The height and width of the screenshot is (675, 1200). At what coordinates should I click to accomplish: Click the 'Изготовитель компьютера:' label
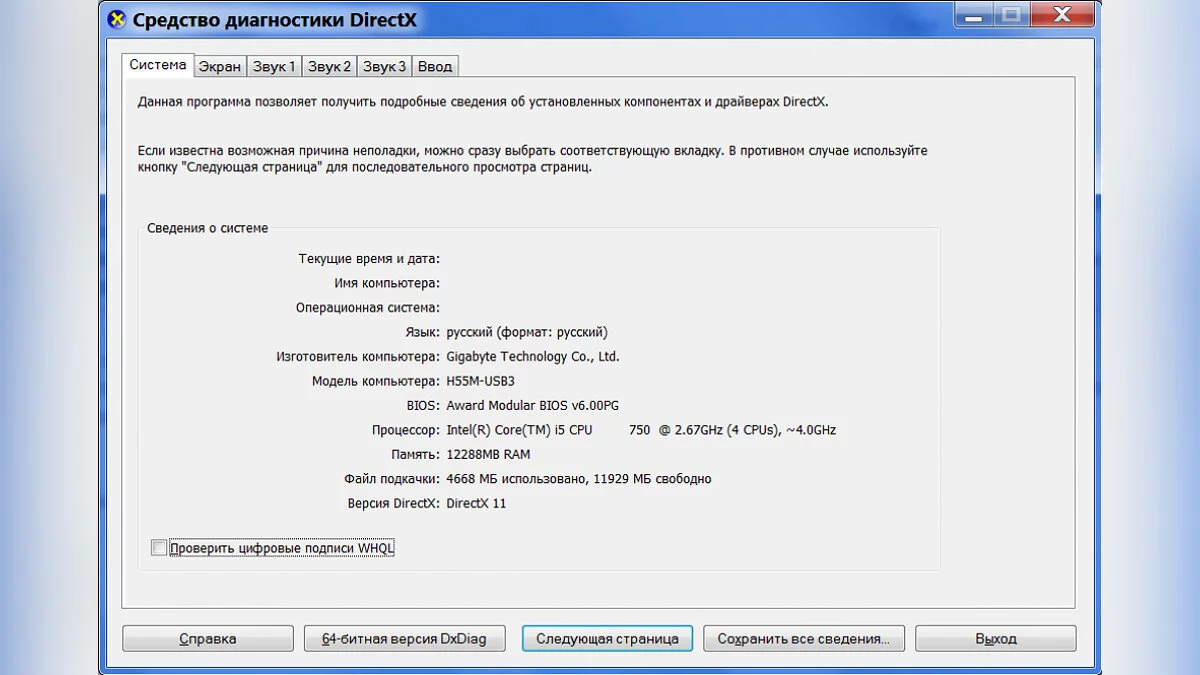(x=358, y=357)
